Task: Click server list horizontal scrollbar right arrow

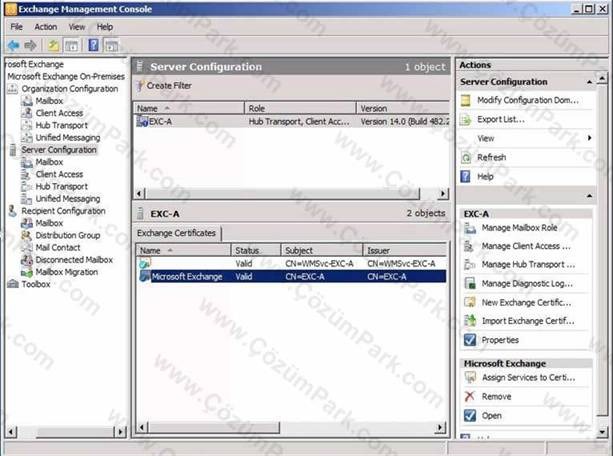Action: coord(443,193)
